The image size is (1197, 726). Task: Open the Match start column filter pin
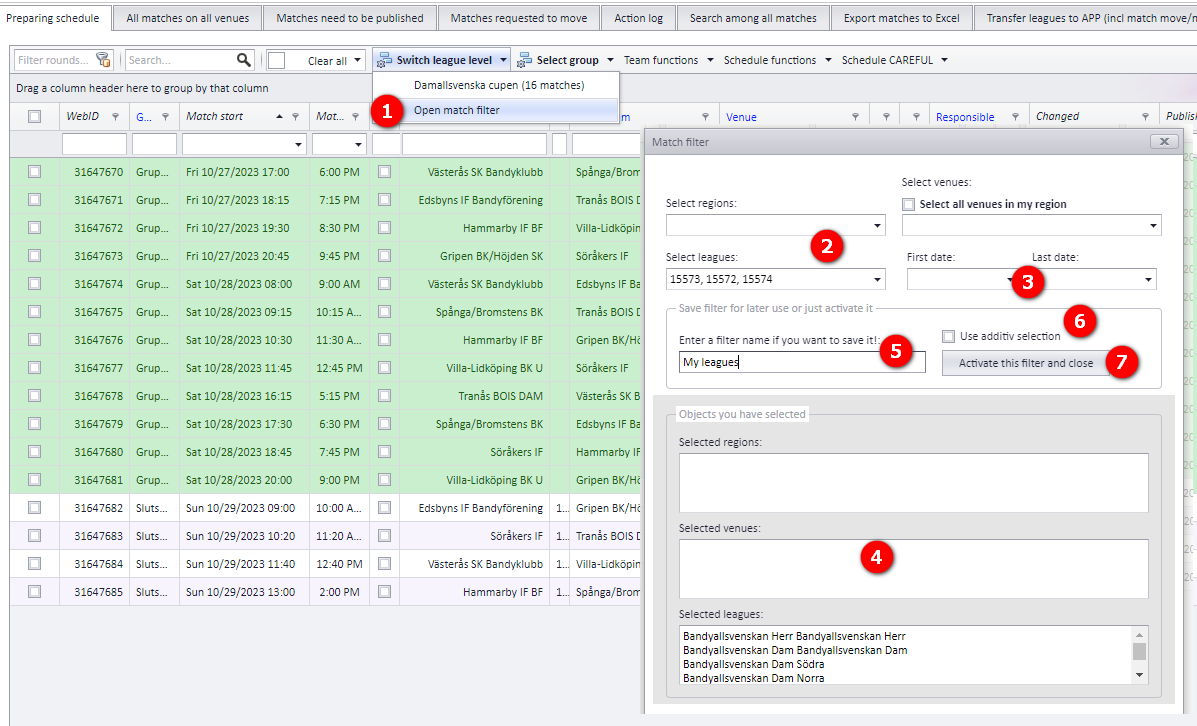click(x=295, y=117)
